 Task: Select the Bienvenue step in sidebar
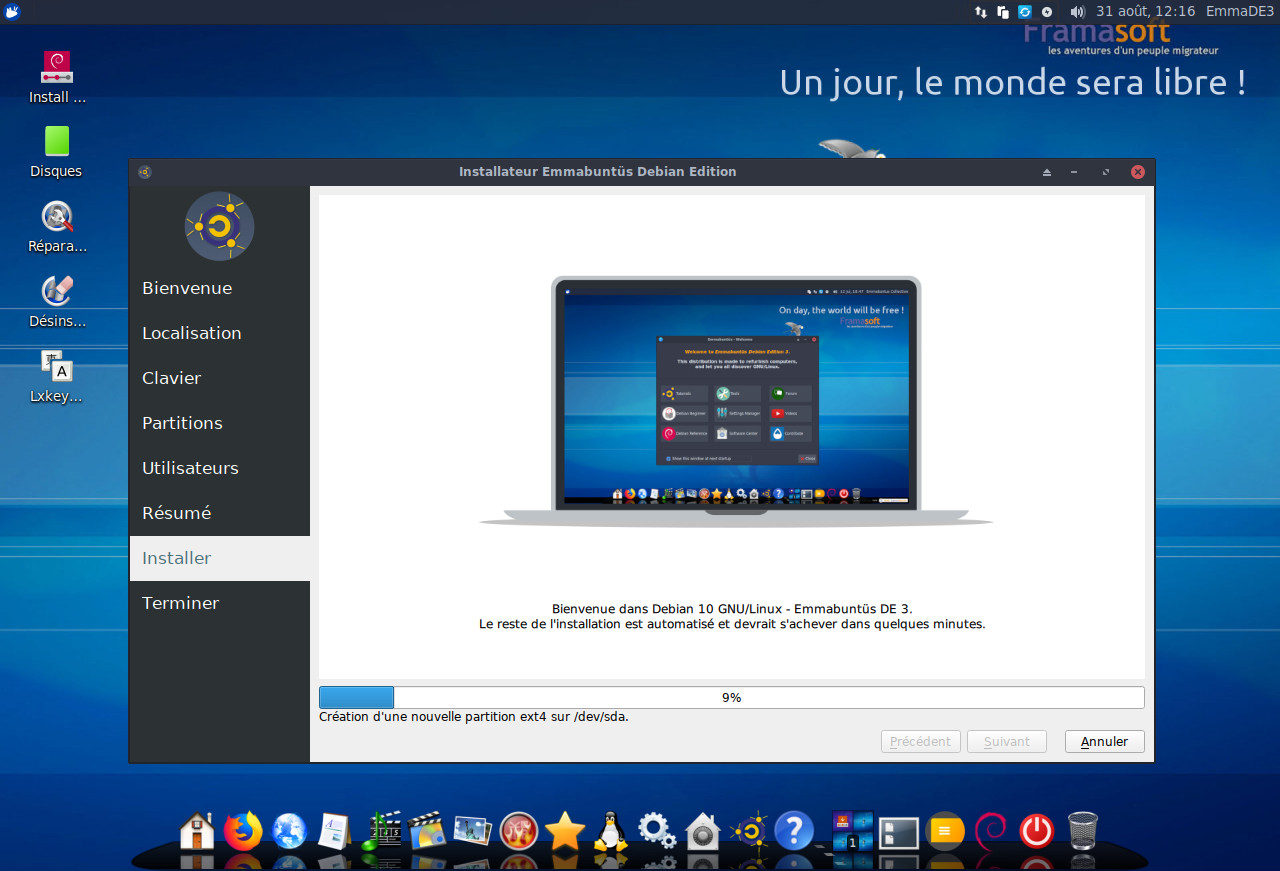(219, 288)
